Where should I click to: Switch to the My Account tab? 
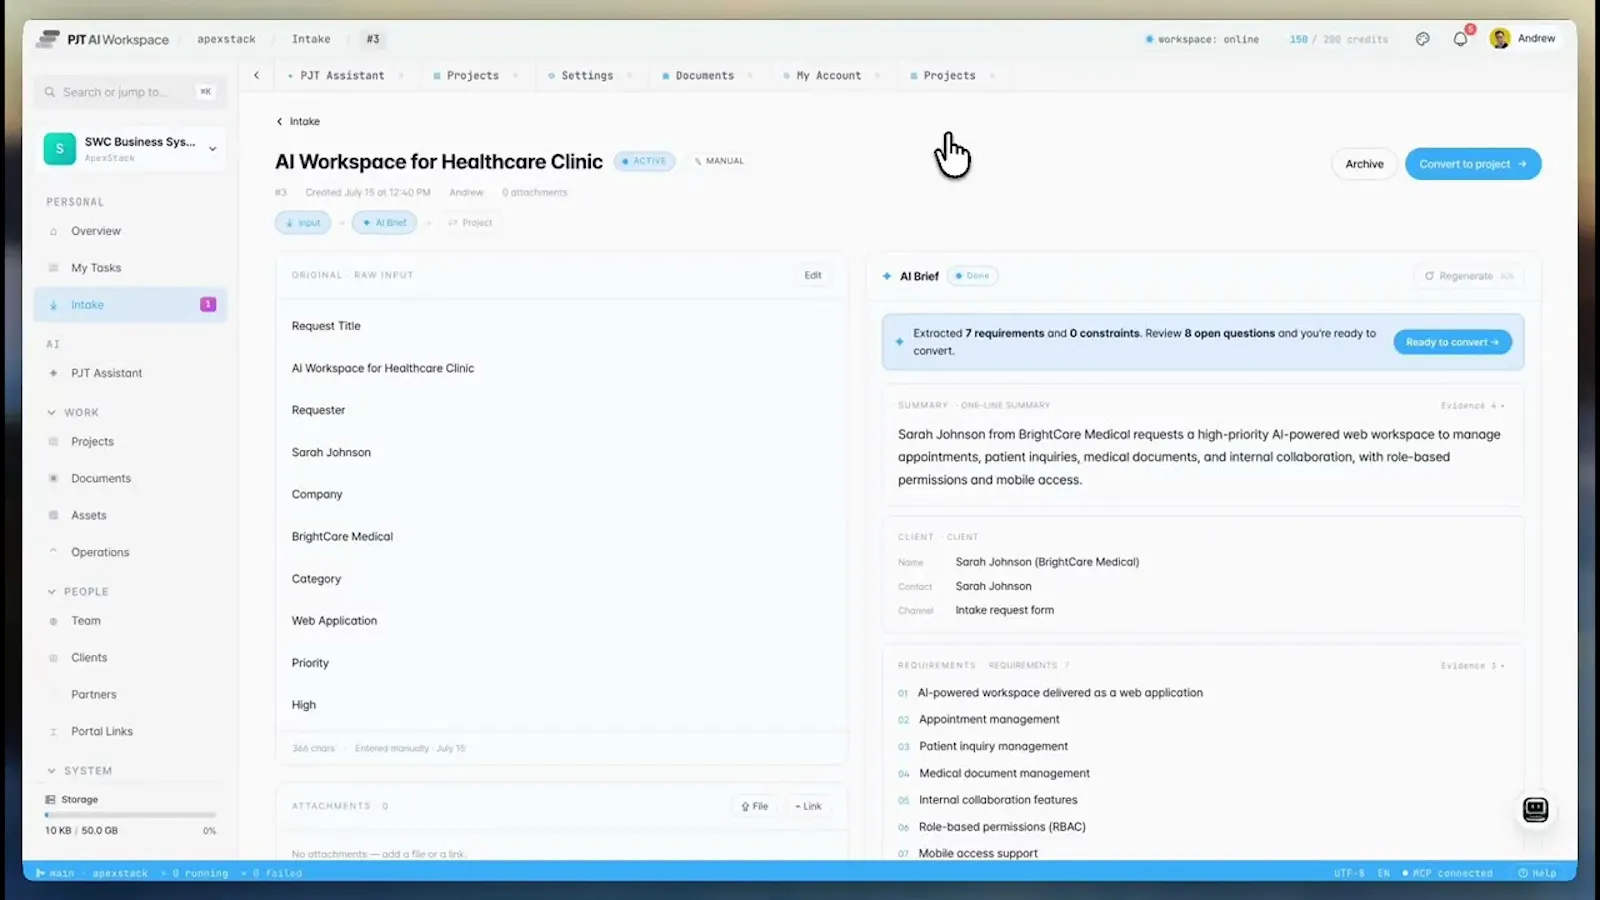coord(828,76)
